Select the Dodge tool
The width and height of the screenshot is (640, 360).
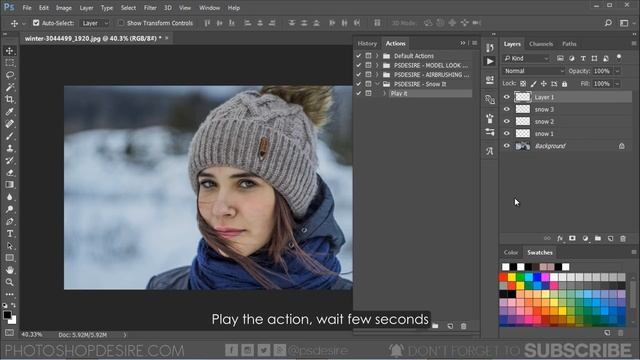[x=9, y=209]
